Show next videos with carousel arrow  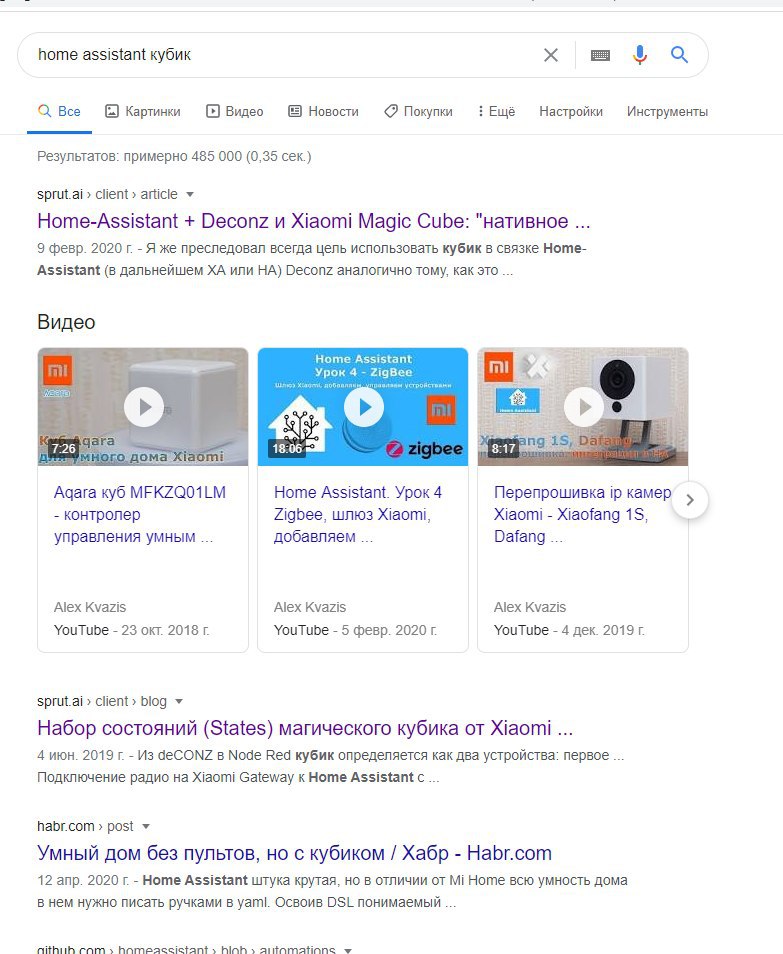tap(690, 500)
